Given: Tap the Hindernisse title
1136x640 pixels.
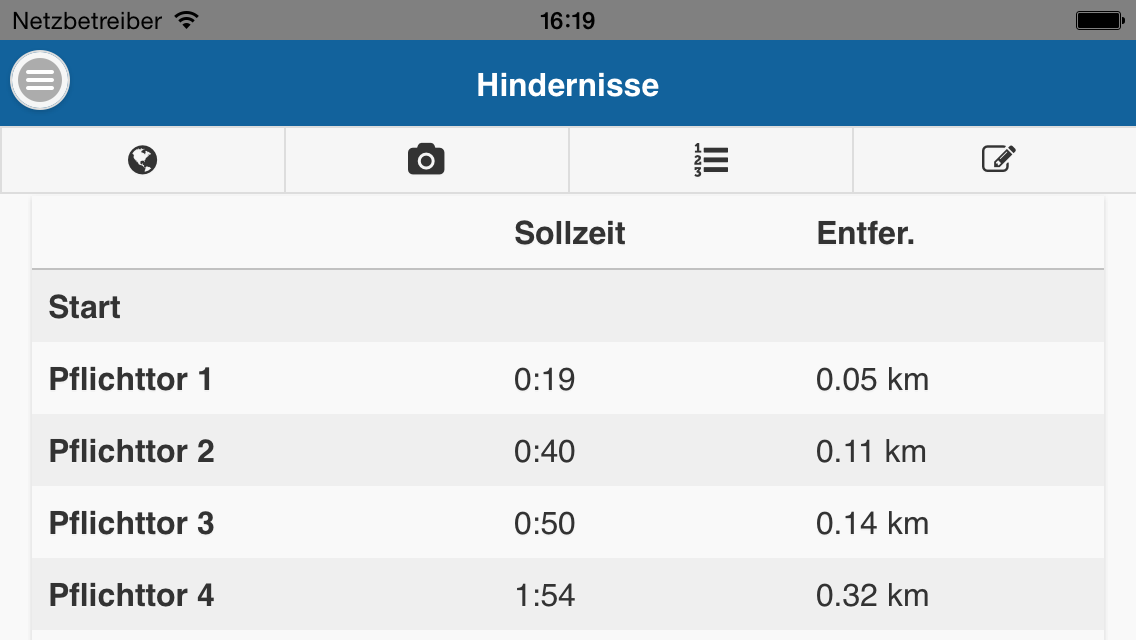Looking at the screenshot, I should [568, 85].
